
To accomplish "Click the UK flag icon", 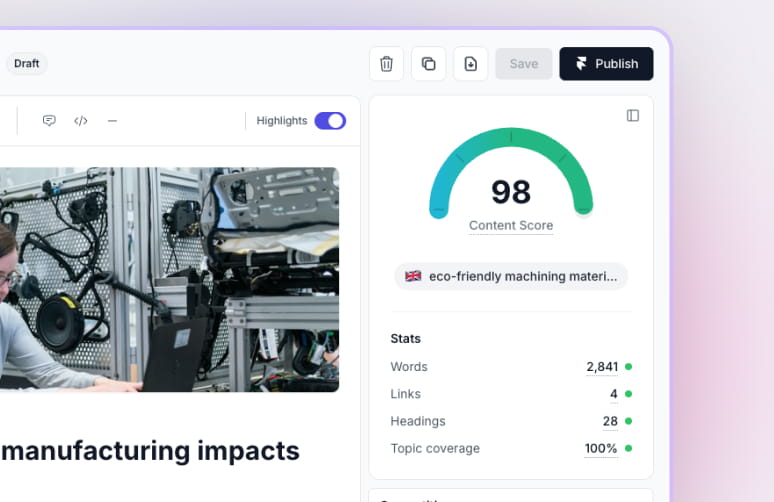I will pos(413,276).
